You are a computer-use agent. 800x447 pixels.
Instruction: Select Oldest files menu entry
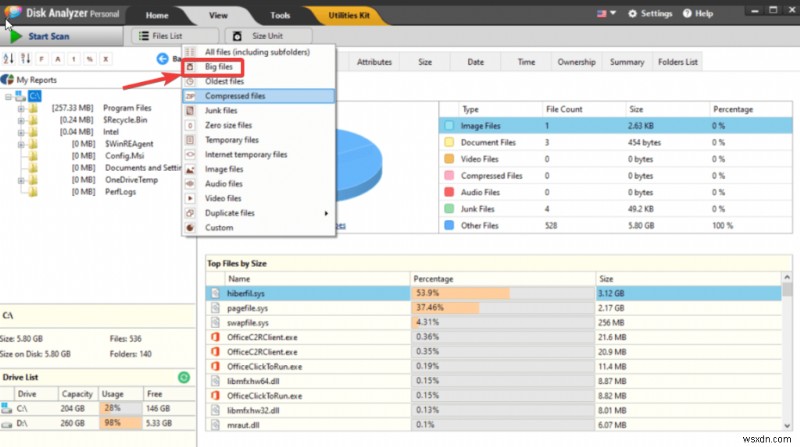click(x=259, y=82)
